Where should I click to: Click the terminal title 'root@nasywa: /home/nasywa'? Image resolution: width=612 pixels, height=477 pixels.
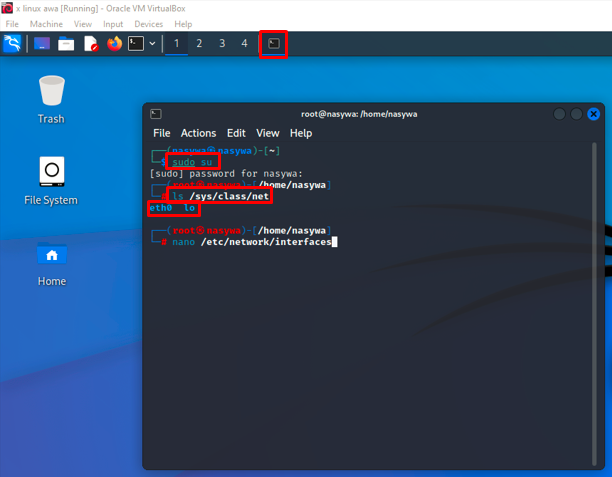point(359,114)
